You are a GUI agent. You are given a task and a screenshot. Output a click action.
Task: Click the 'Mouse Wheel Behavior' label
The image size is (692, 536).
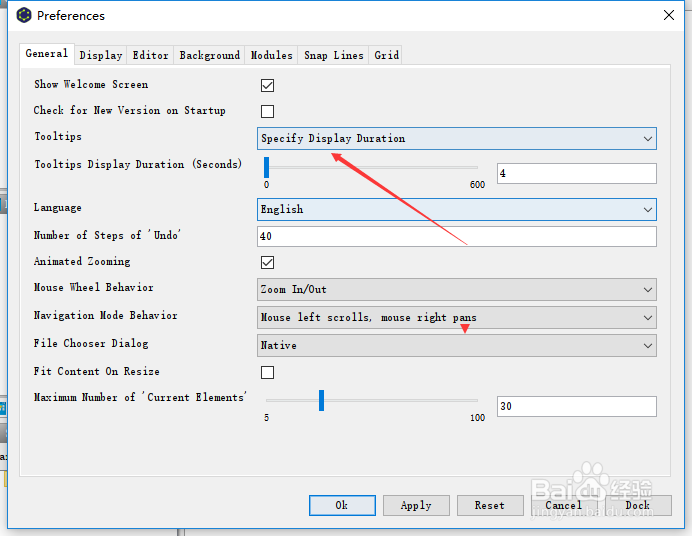tap(94, 288)
